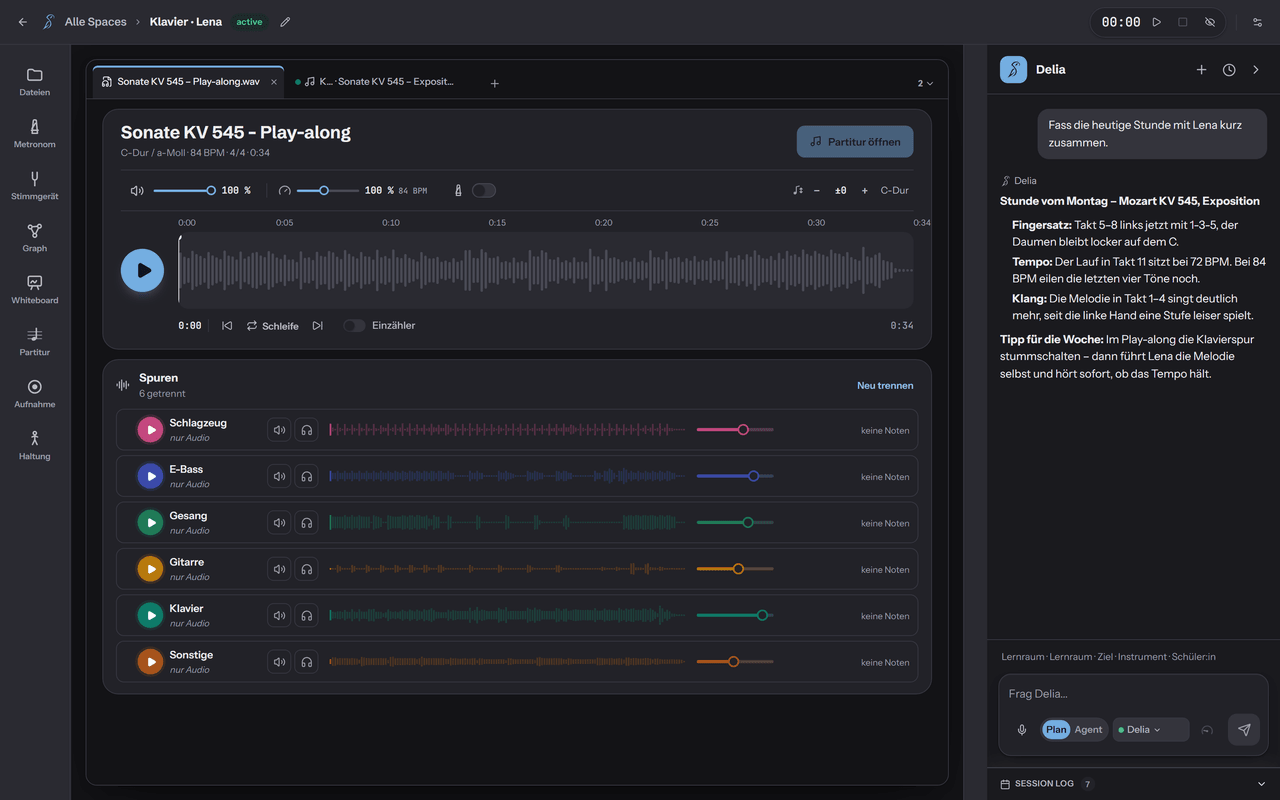The width and height of the screenshot is (1280, 800).
Task: Adjust the Schlagzeug level slider
Action: point(735,430)
